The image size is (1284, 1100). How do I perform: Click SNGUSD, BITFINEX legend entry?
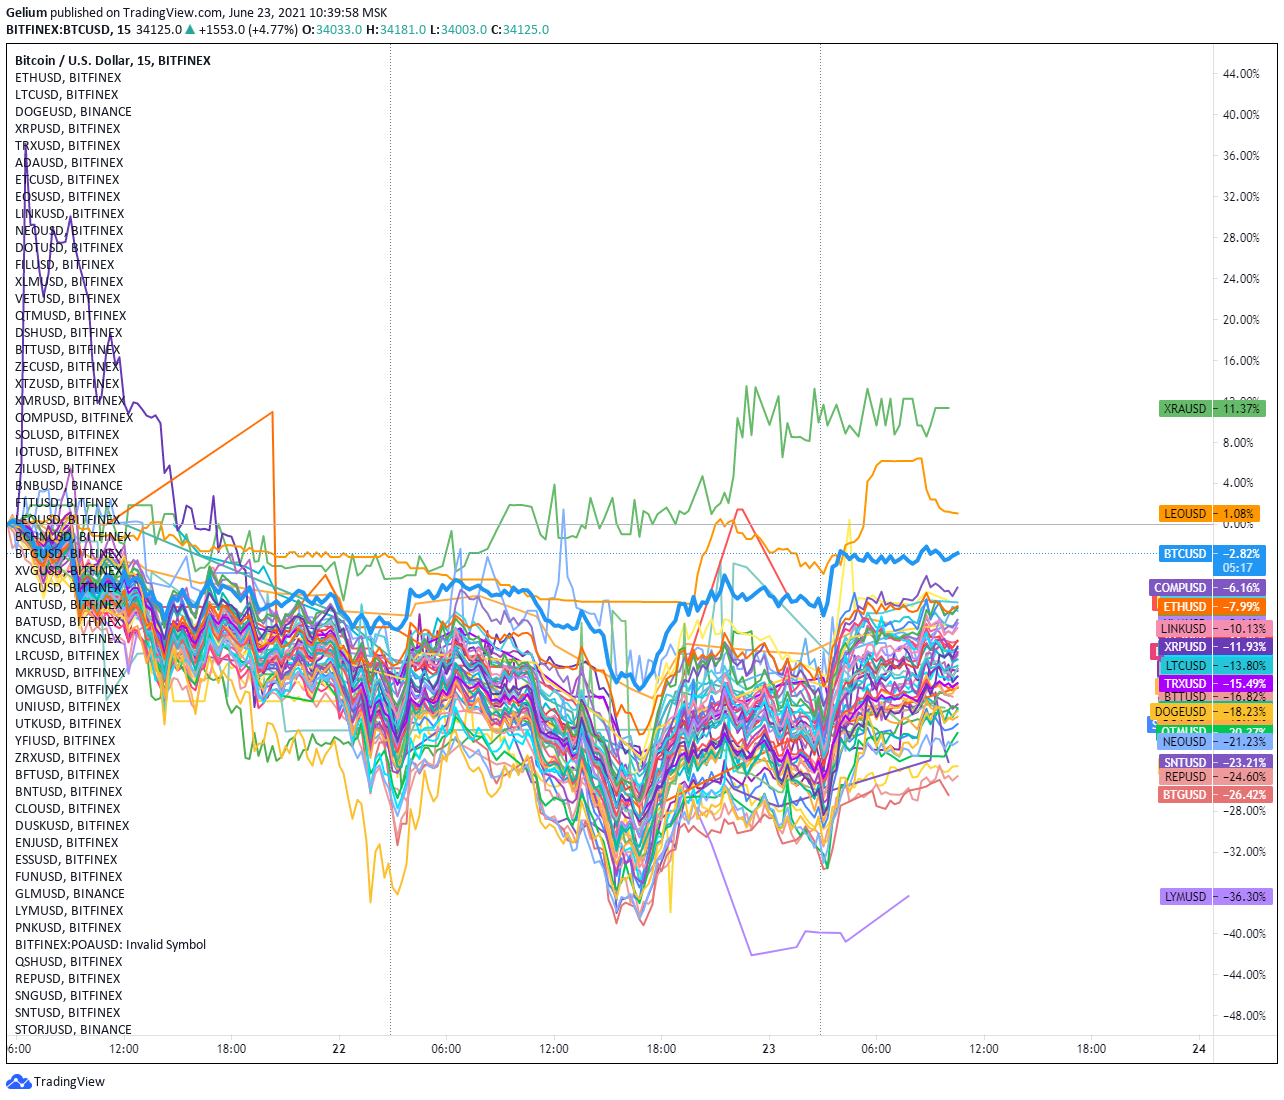pyautogui.click(x=68, y=995)
